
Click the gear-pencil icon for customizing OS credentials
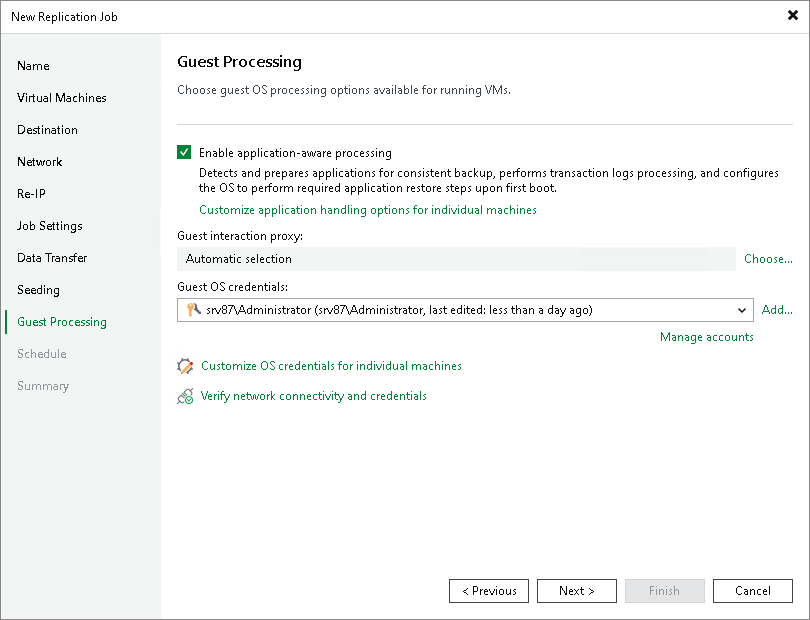coord(185,366)
